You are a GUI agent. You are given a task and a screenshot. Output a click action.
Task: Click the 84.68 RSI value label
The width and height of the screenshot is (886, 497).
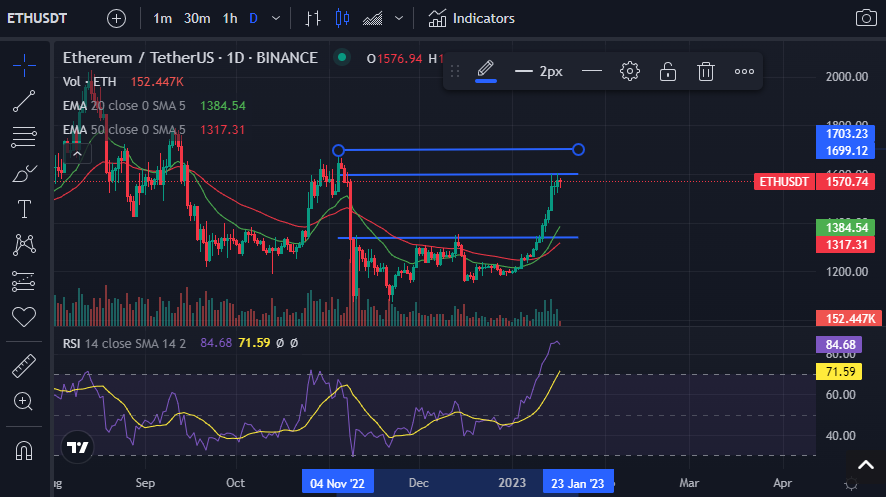coord(839,345)
